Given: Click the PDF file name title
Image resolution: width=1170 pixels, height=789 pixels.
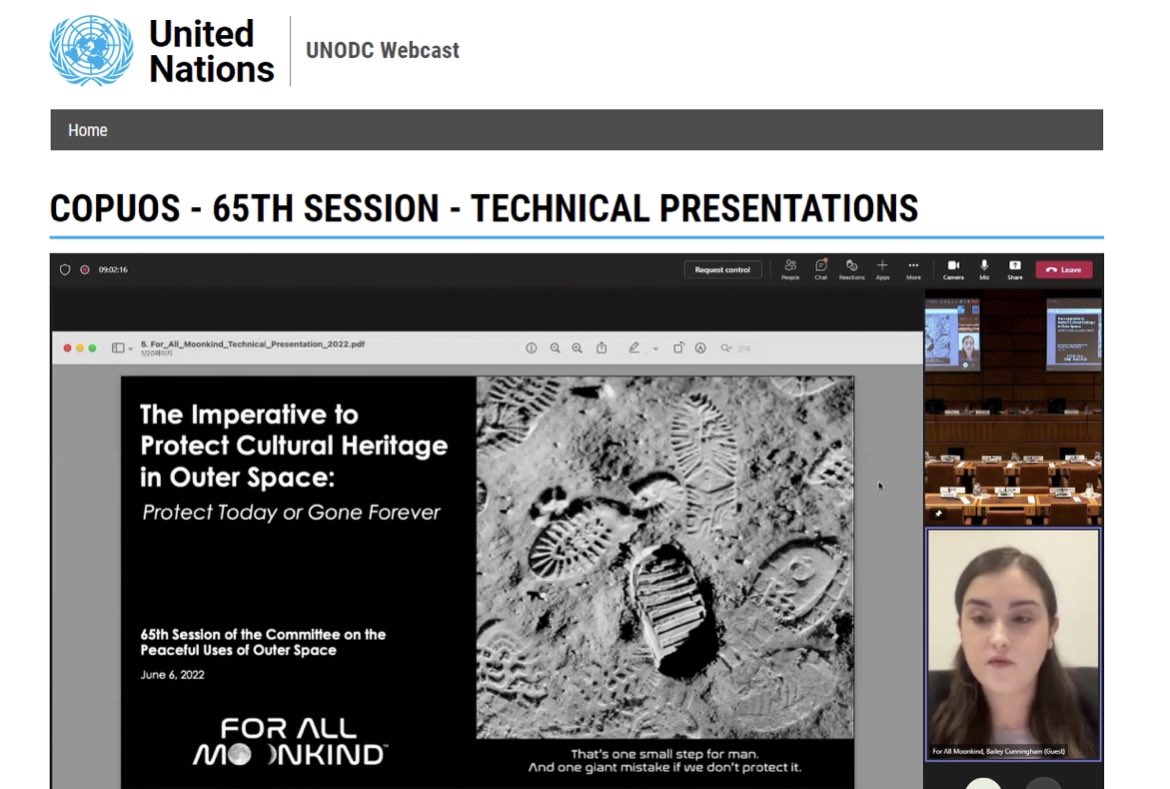Looking at the screenshot, I should (253, 344).
